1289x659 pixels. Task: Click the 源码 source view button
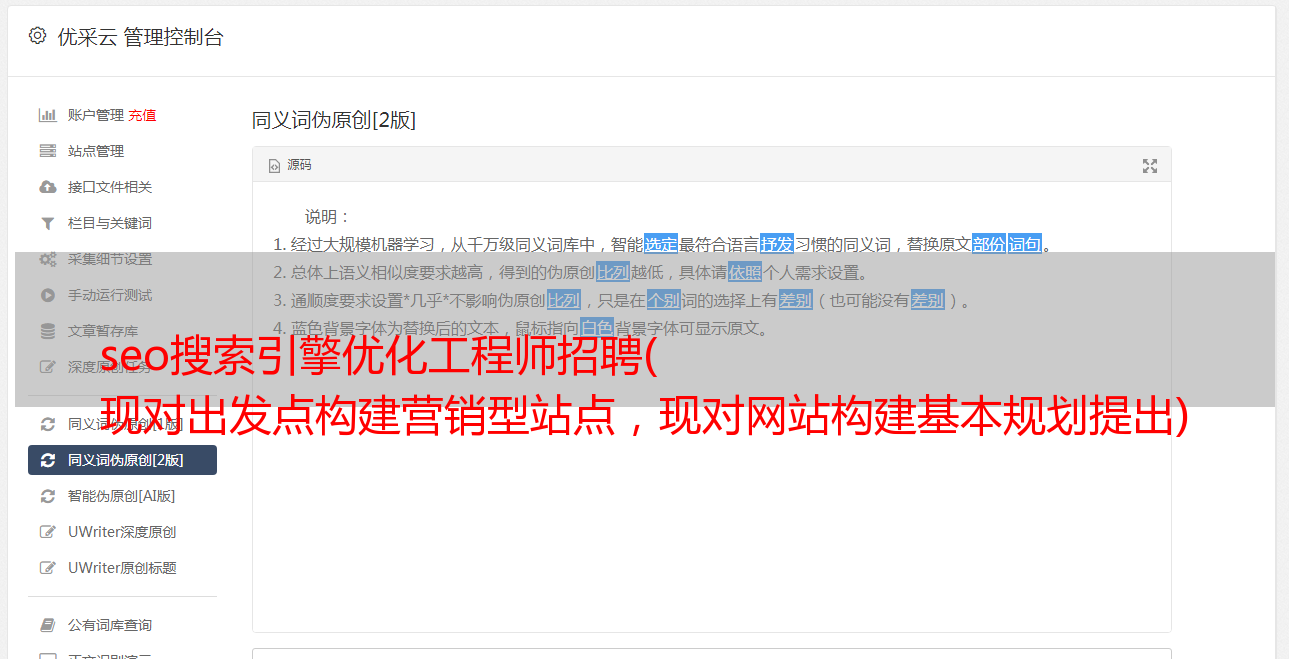290,165
